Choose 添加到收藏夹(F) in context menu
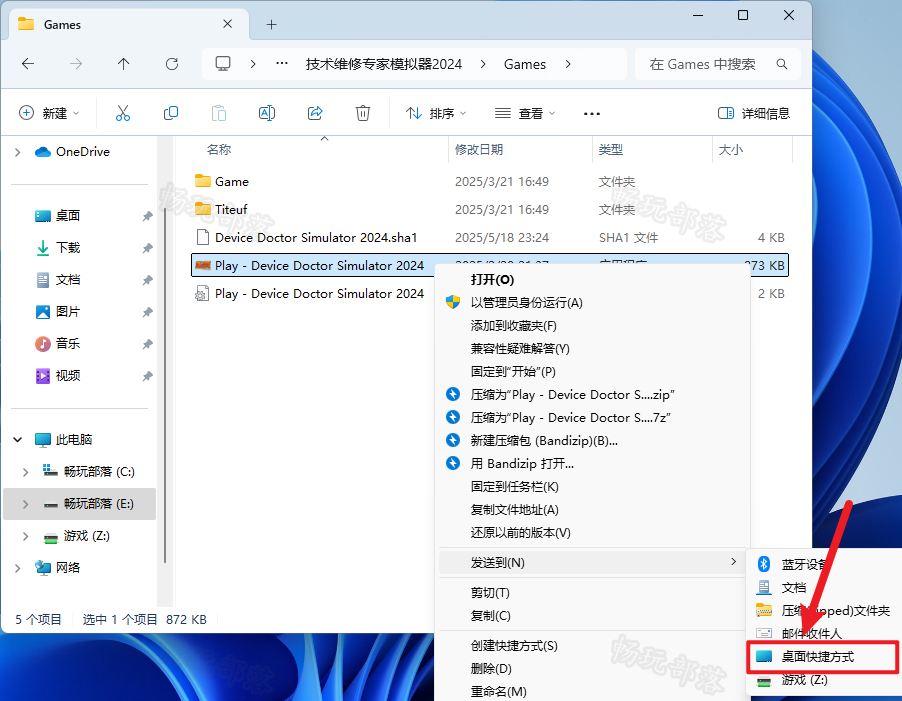The width and height of the screenshot is (902, 701). coord(594,326)
